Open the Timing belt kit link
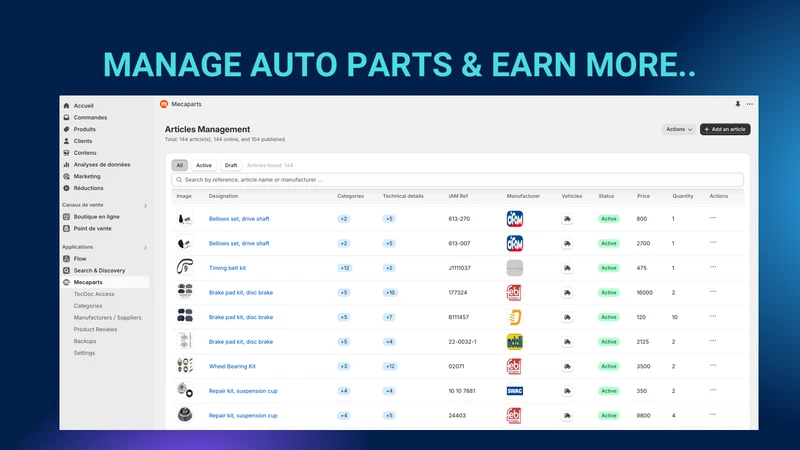Image resolution: width=800 pixels, height=450 pixels. pyautogui.click(x=227, y=268)
